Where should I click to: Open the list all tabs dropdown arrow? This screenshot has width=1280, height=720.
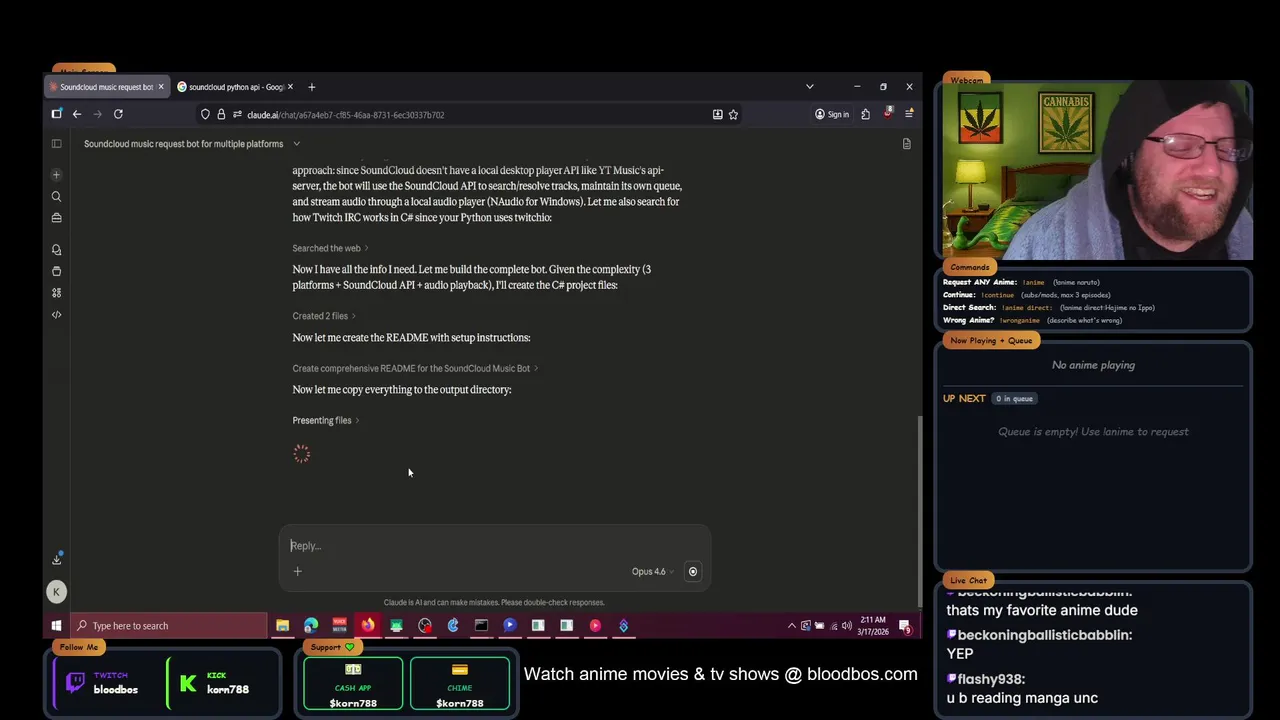[x=809, y=87]
